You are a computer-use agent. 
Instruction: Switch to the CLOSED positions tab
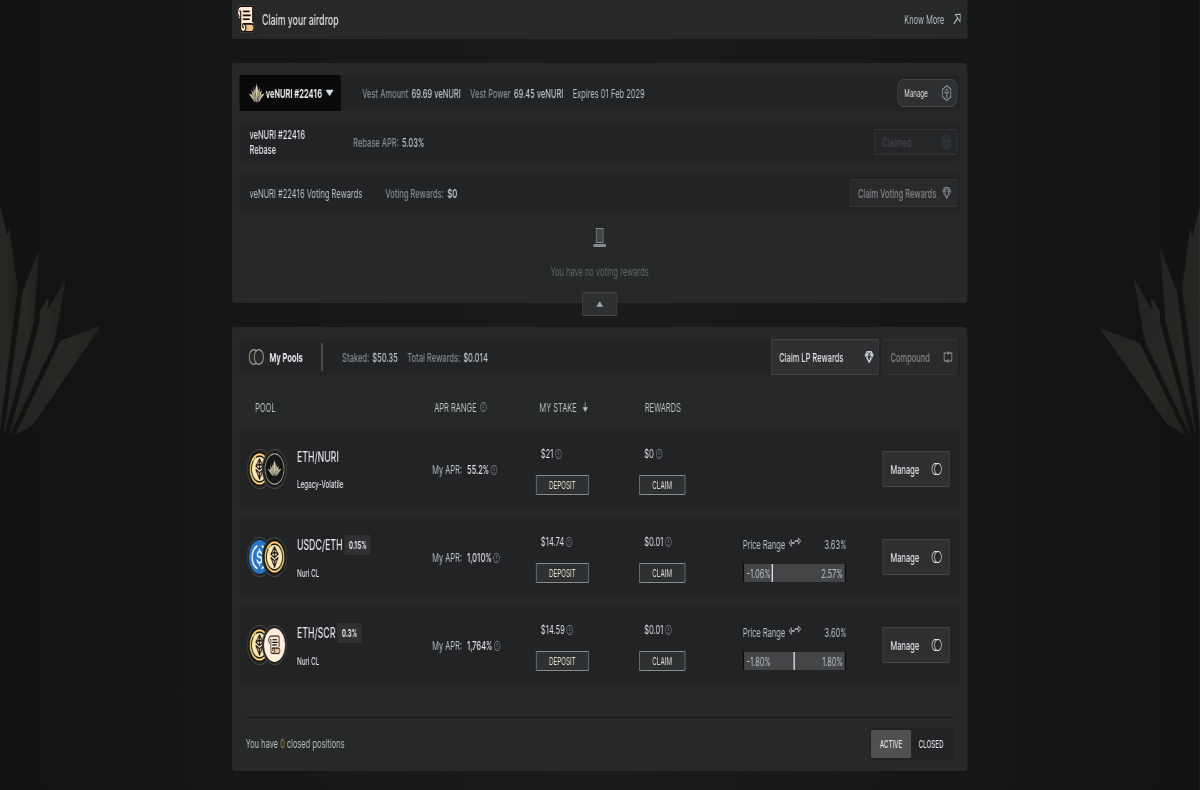pos(931,744)
